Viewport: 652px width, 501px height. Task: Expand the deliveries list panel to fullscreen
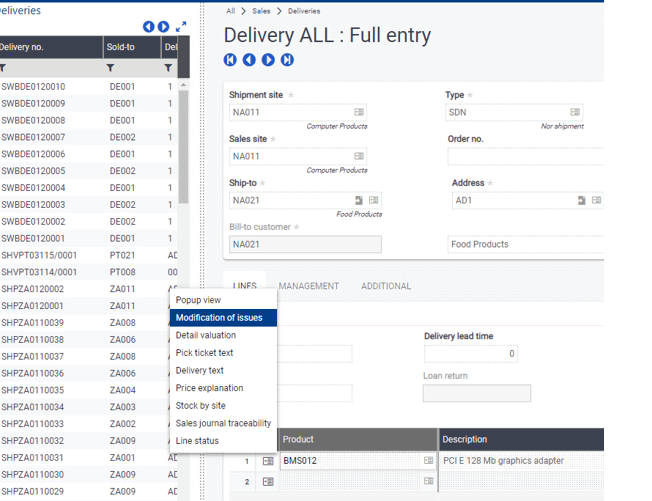pyautogui.click(x=181, y=27)
